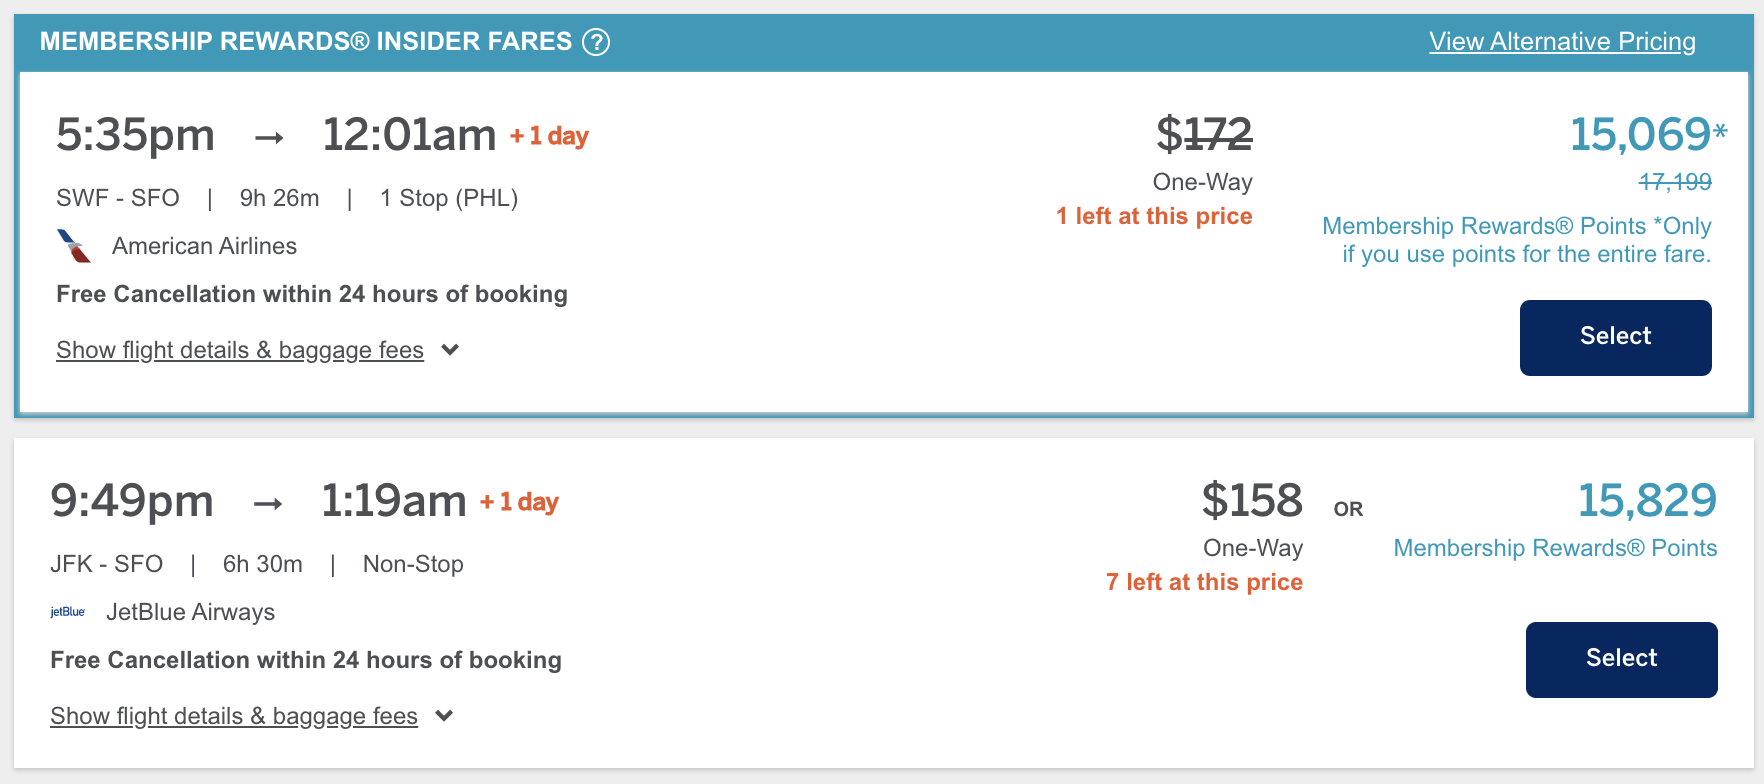Click the JetBlue Airways logo

pos(68,612)
